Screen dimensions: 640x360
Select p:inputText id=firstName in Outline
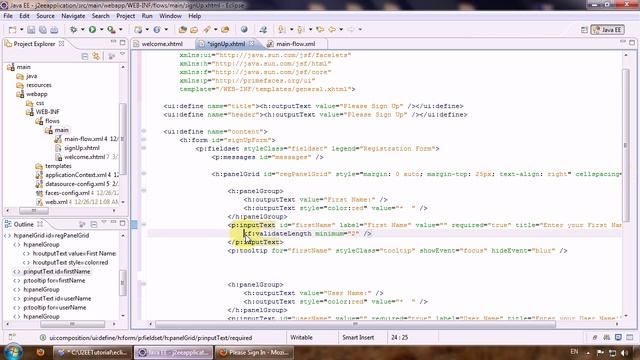pyautogui.click(x=56, y=271)
